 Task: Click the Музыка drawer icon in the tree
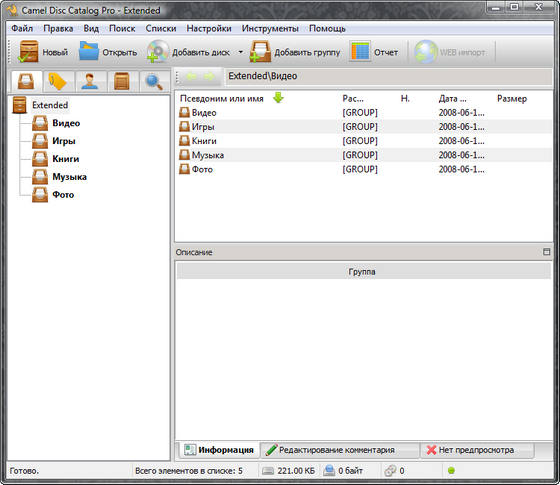tap(40, 177)
